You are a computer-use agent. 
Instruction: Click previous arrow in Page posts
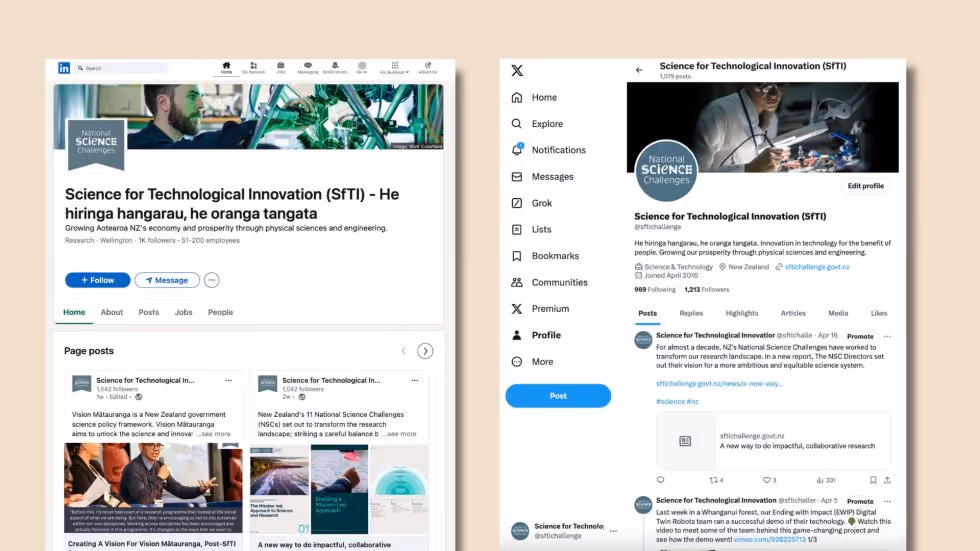pos(404,351)
